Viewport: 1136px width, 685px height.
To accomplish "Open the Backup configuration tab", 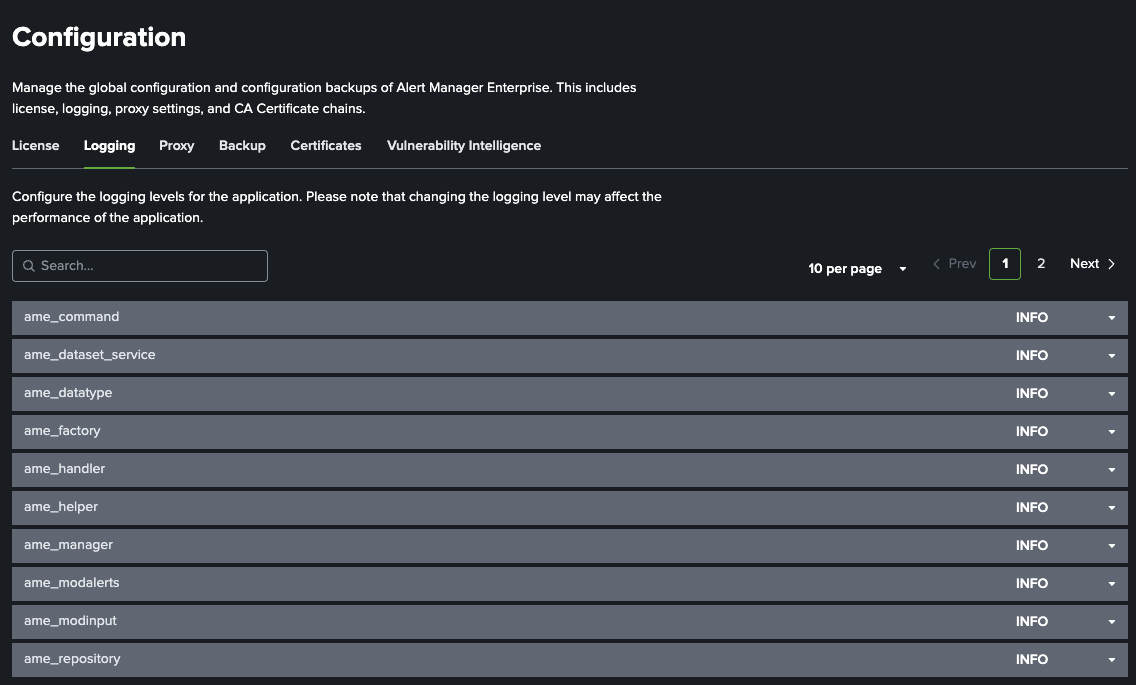I will [x=242, y=145].
